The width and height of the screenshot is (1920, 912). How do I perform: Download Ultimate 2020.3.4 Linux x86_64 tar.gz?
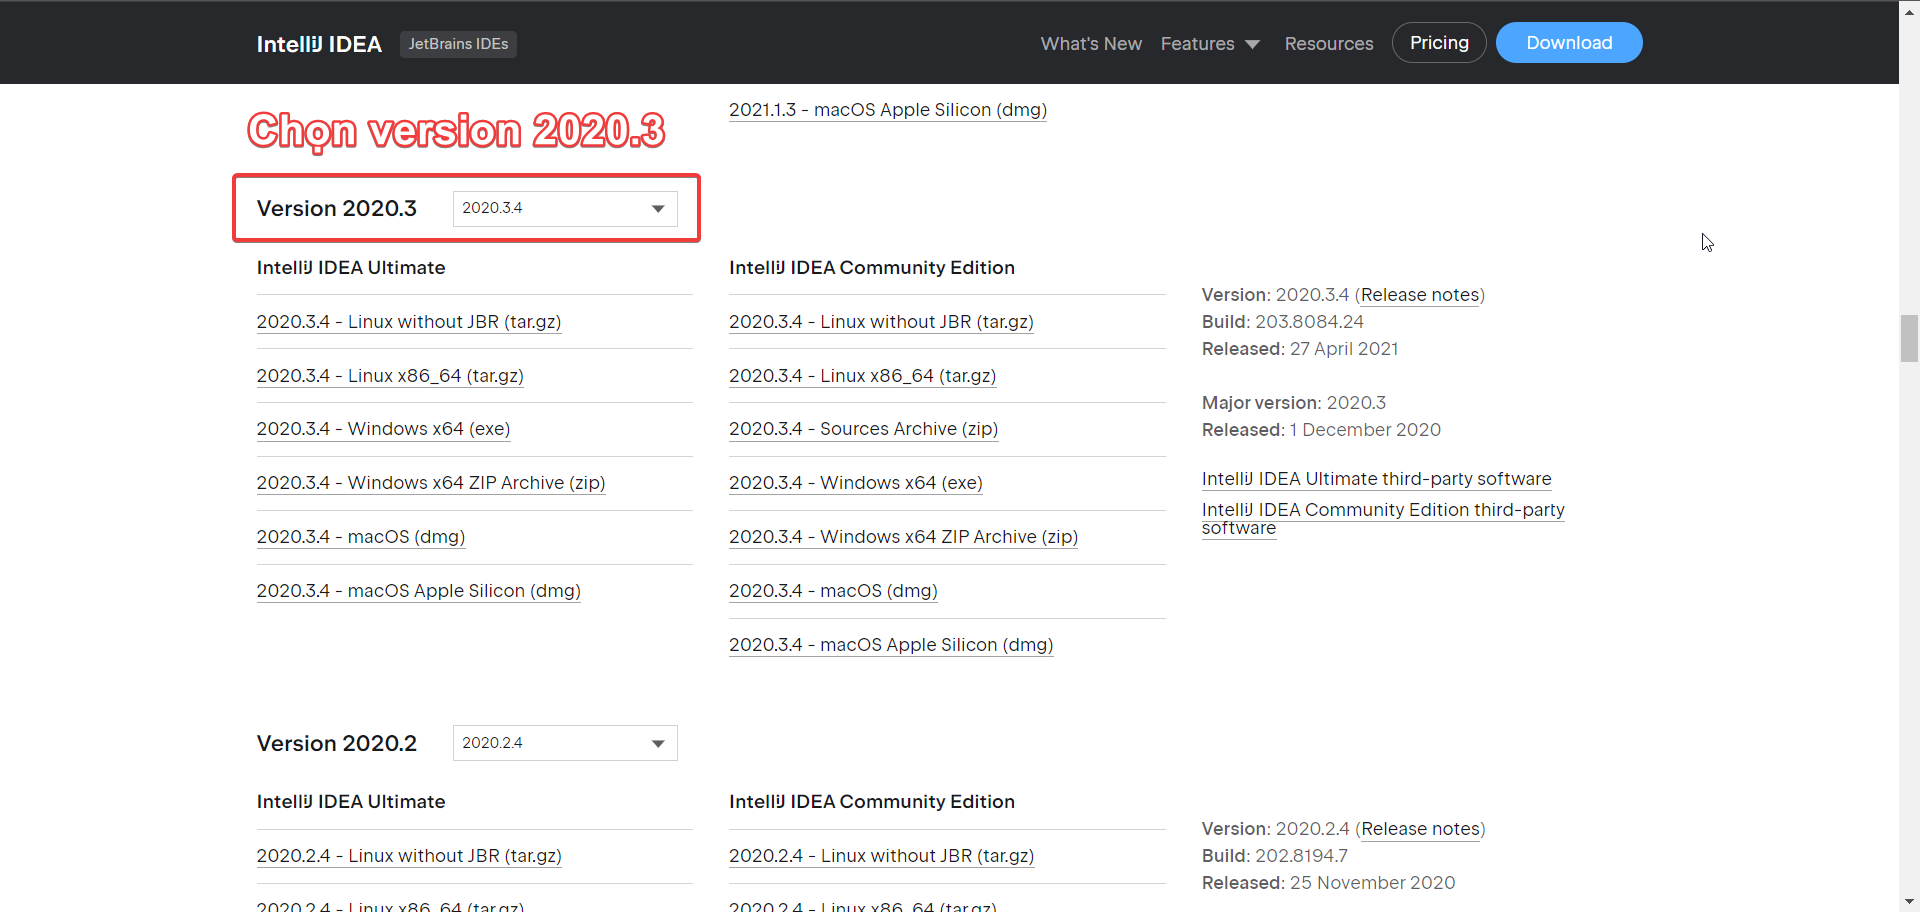coord(390,376)
